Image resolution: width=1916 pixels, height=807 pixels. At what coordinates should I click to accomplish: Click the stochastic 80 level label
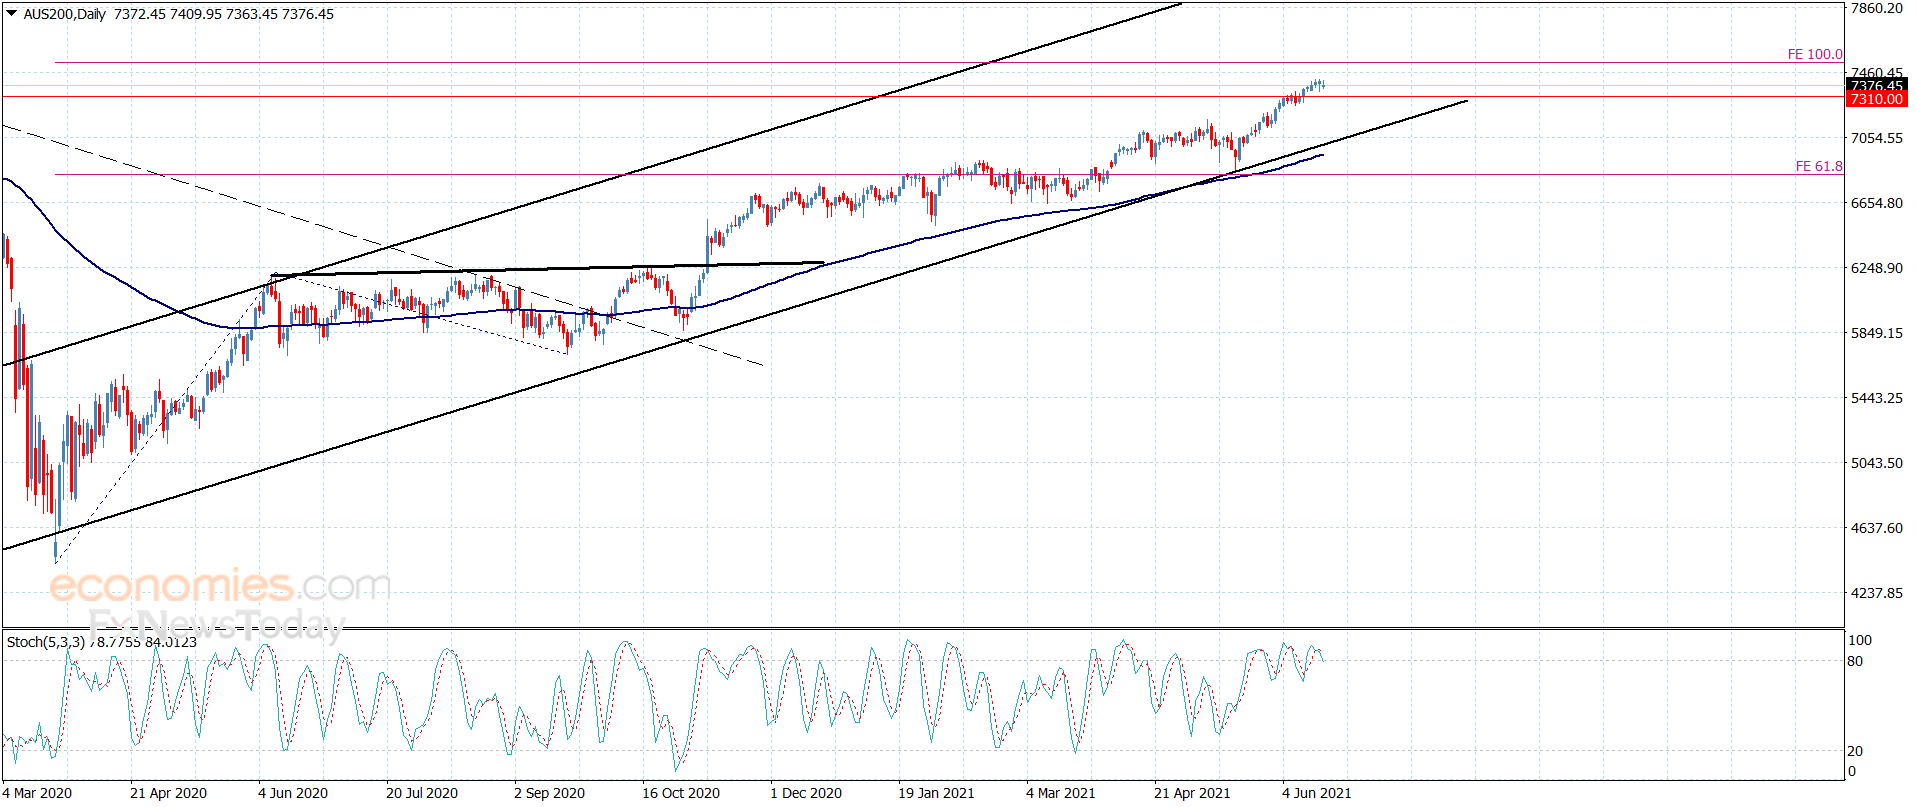coord(1855,661)
